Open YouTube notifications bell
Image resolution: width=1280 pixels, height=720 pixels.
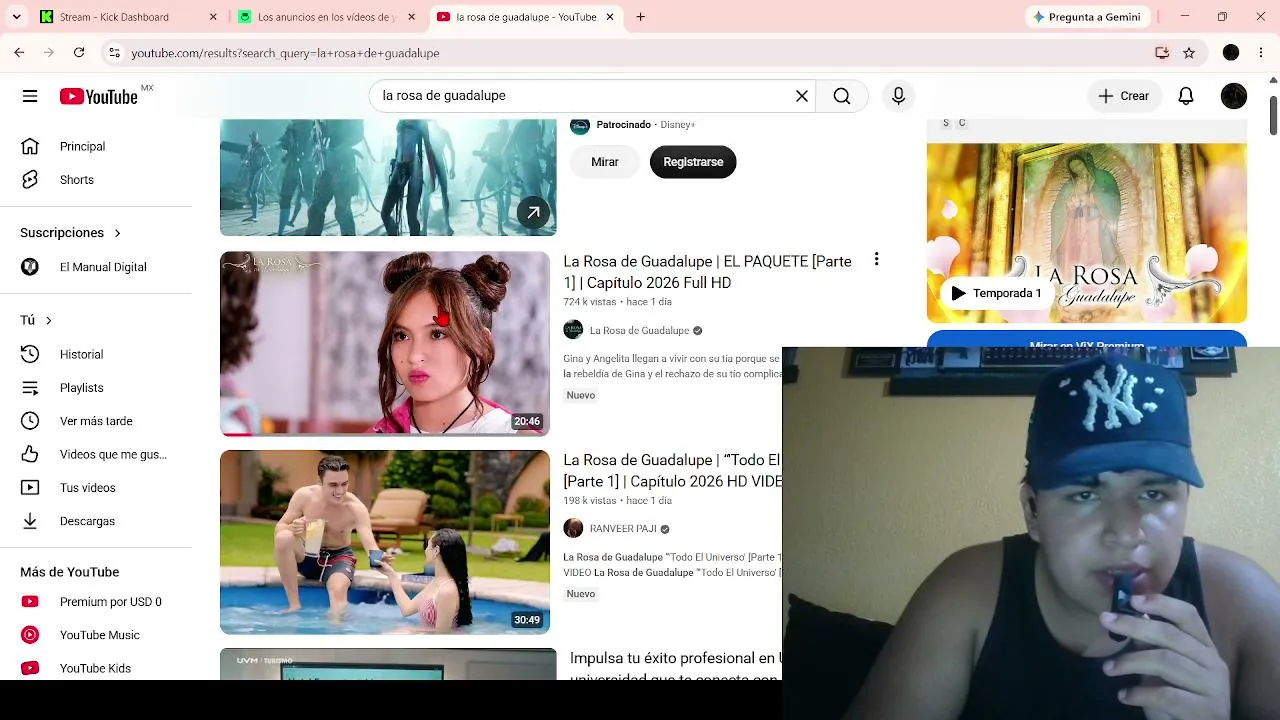click(x=1186, y=96)
